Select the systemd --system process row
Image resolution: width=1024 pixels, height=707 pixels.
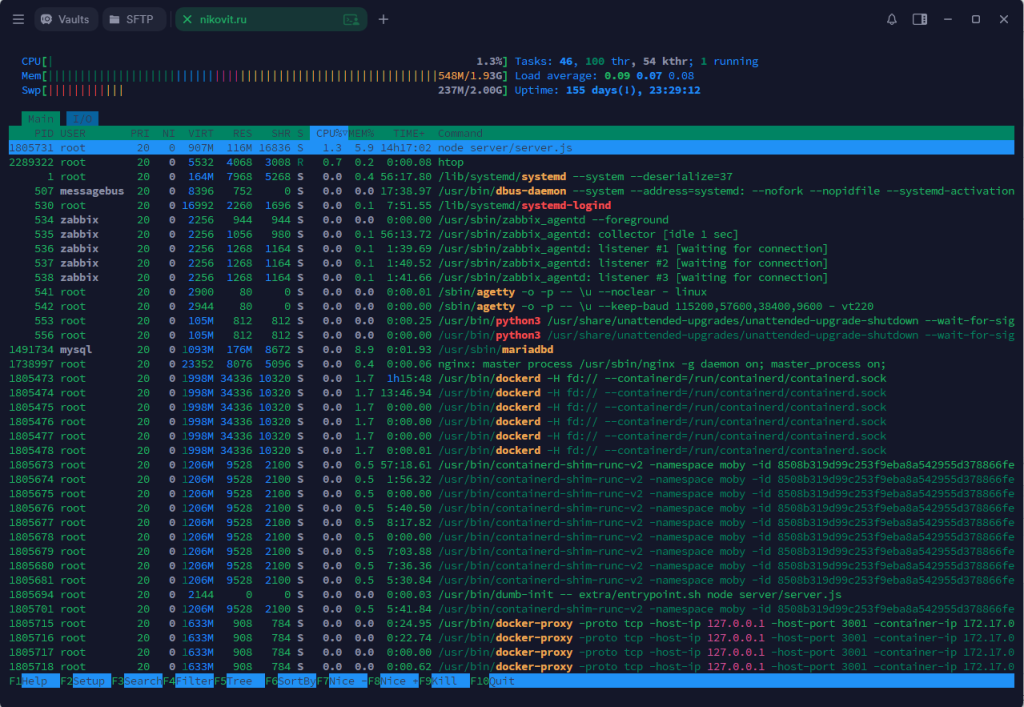point(511,176)
